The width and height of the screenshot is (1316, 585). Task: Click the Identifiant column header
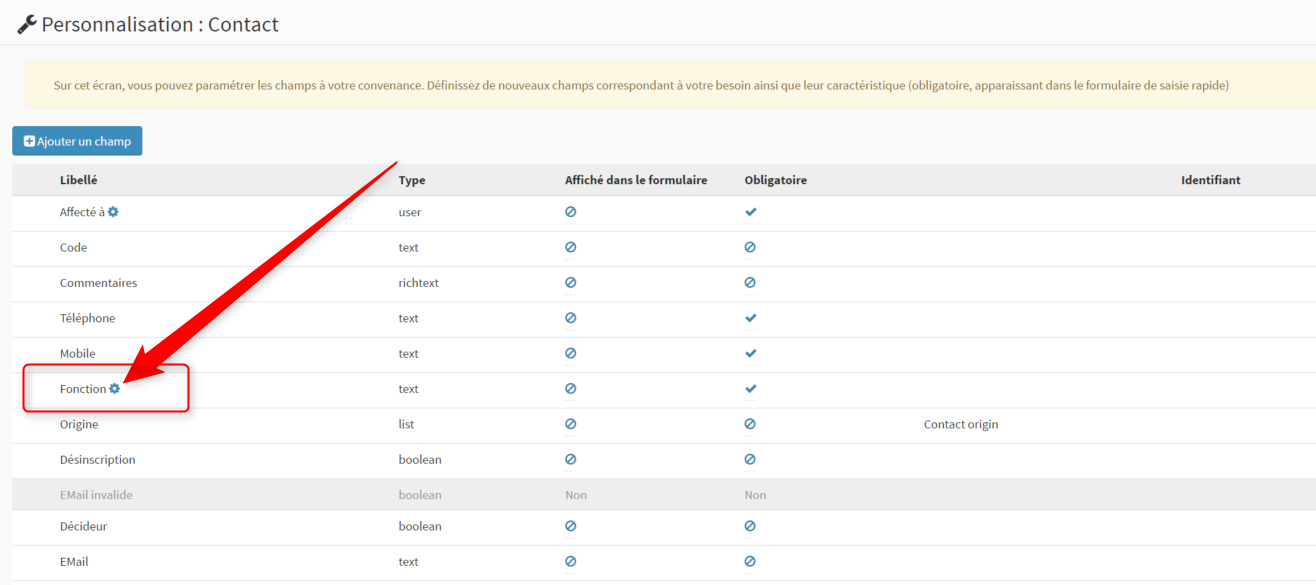1211,180
